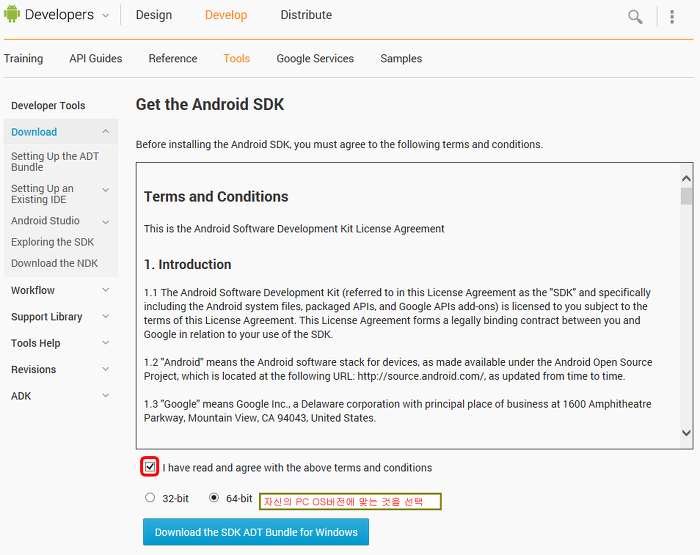Image resolution: width=700 pixels, height=555 pixels.
Task: Click the terms scrollbar down arrow
Action: point(686,433)
